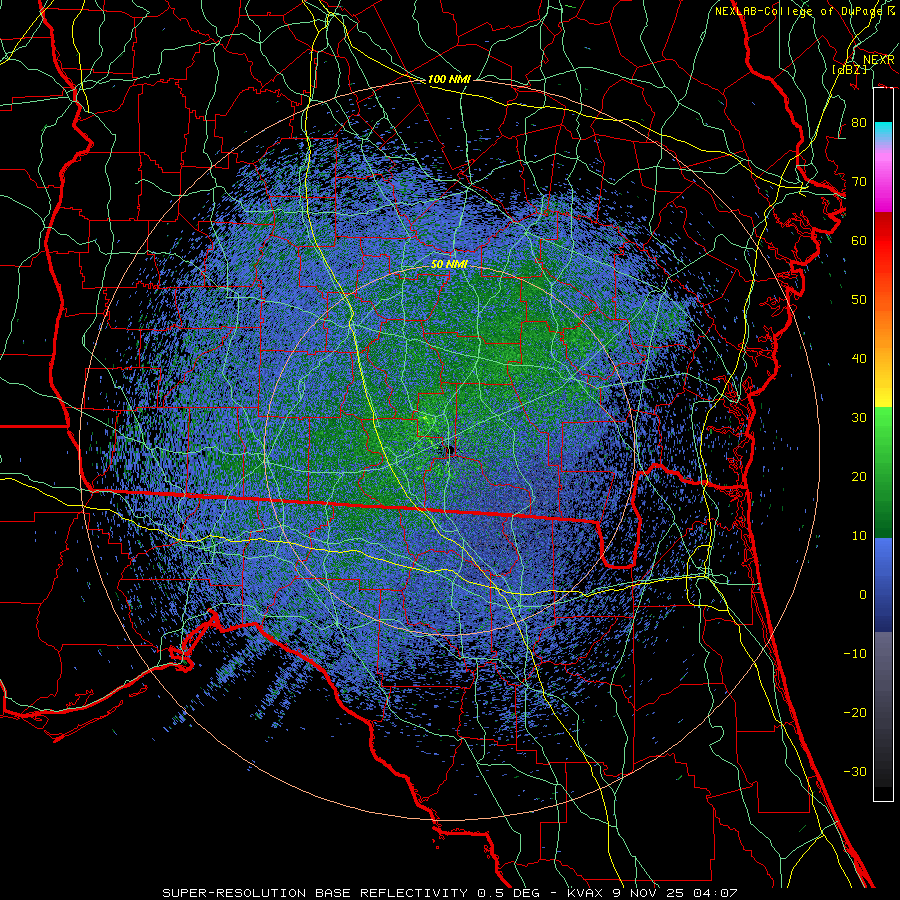Click the 50 NMI range ring label
Image resolution: width=900 pixels, height=900 pixels.
pos(449,264)
